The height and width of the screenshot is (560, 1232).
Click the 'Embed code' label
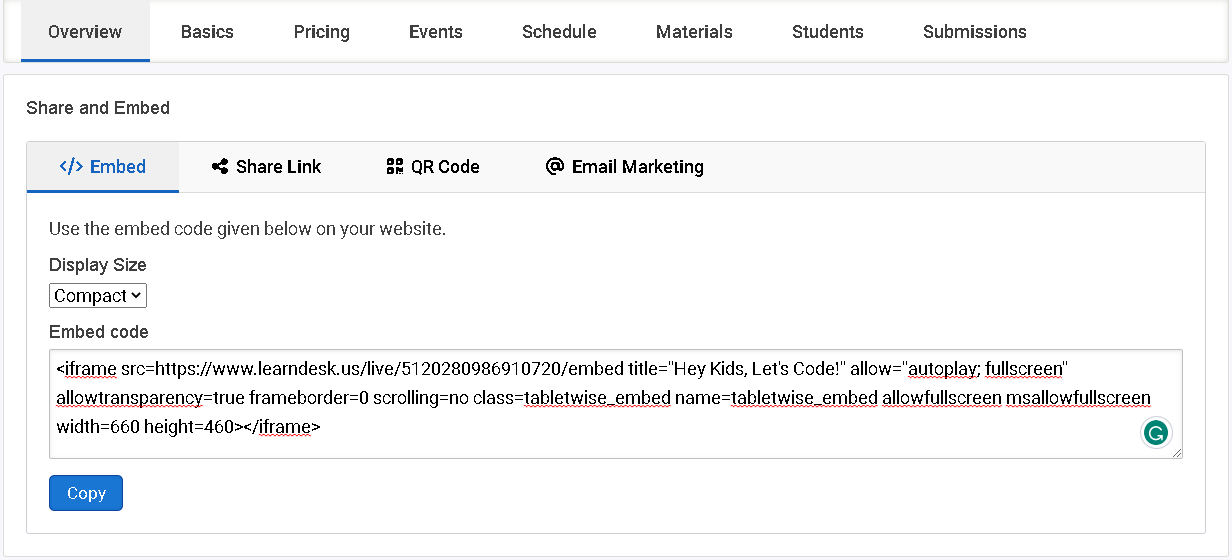(99, 332)
